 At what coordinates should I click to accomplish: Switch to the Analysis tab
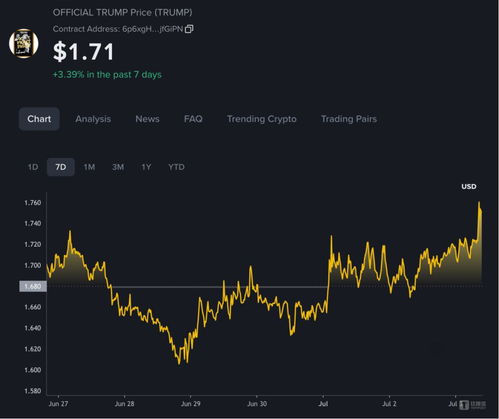coord(93,119)
